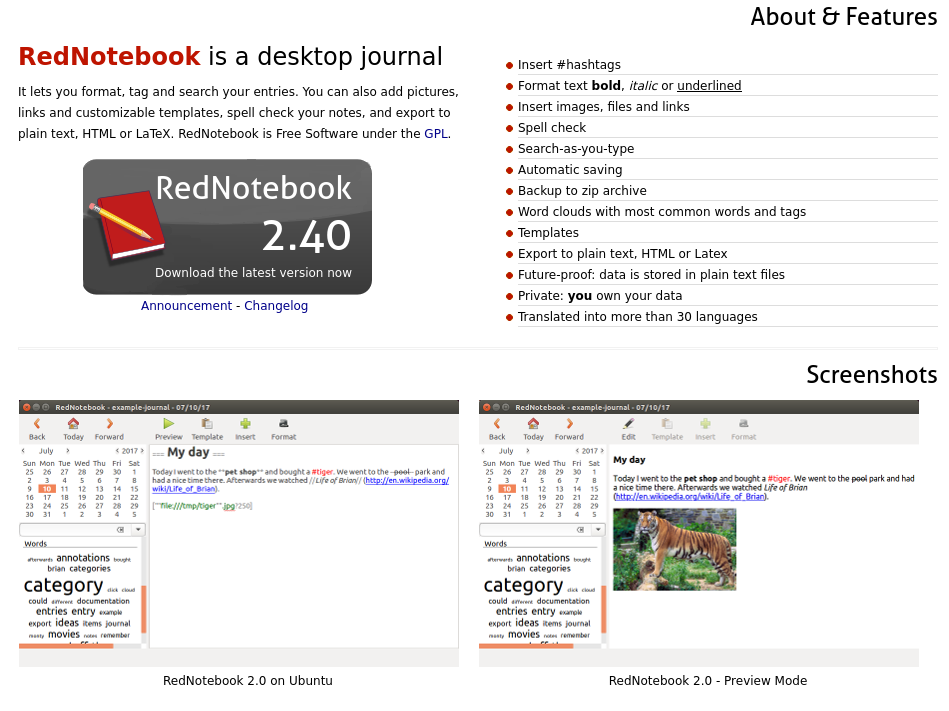Image resolution: width=949 pixels, height=711 pixels.
Task: Click the 'Automatic saving' feature line
Action: click(x=570, y=170)
